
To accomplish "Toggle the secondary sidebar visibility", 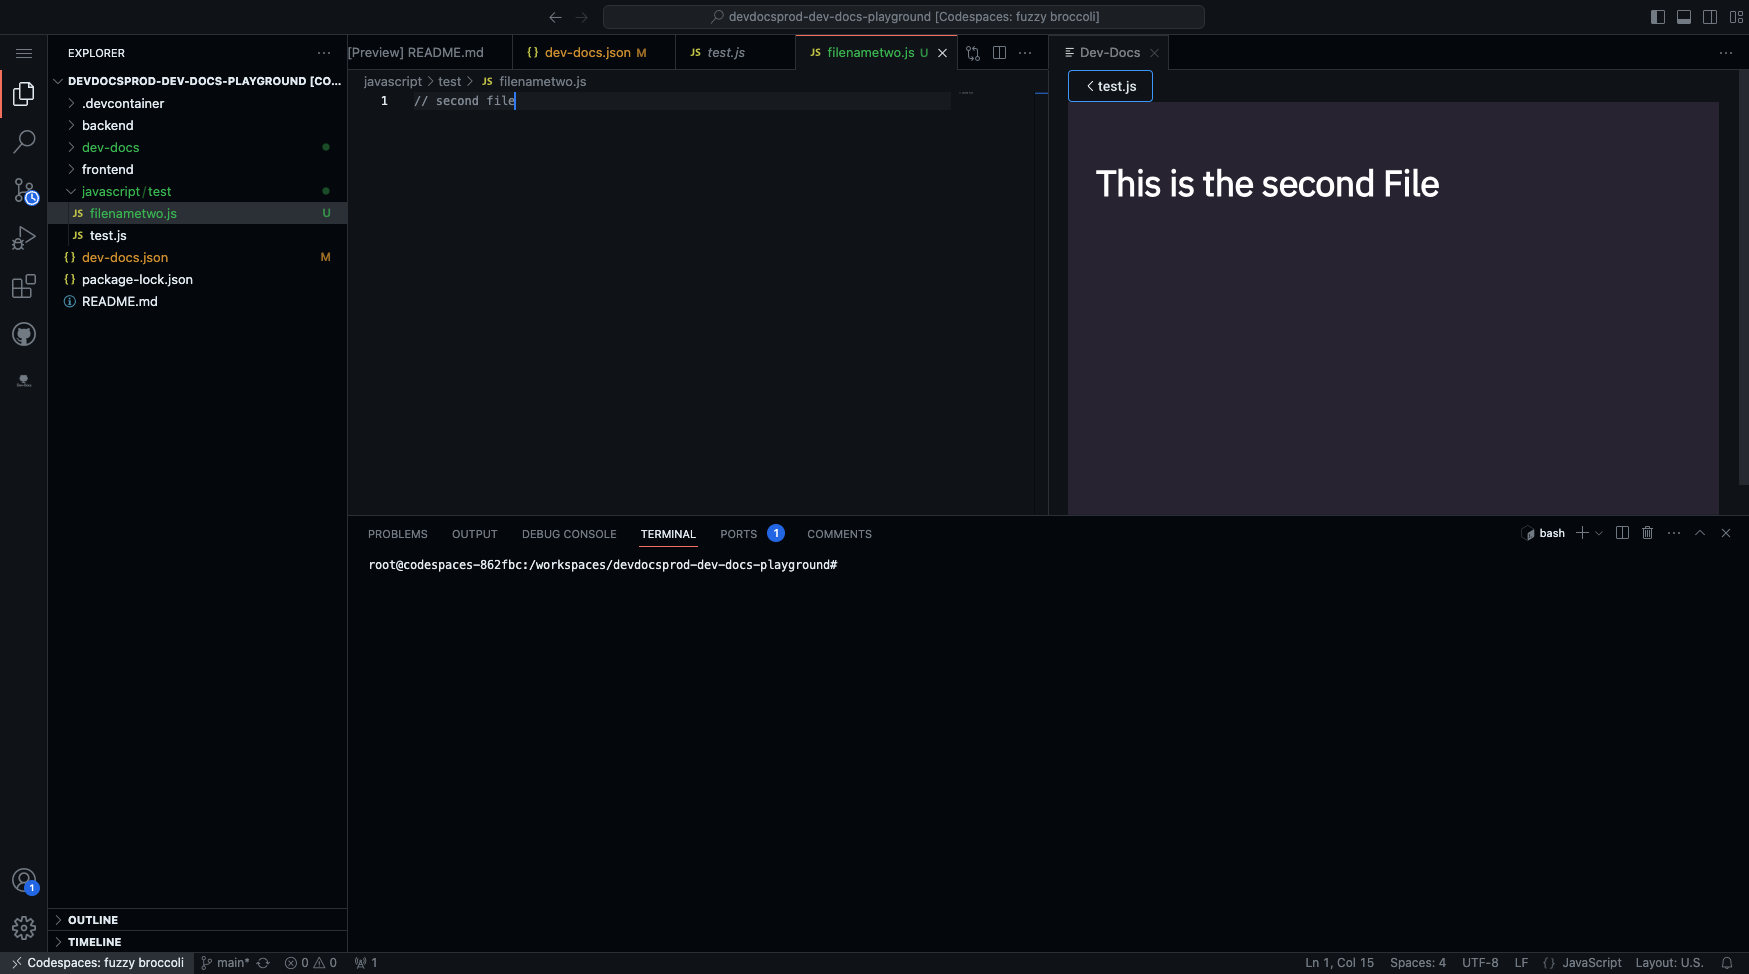I will [x=1710, y=17].
